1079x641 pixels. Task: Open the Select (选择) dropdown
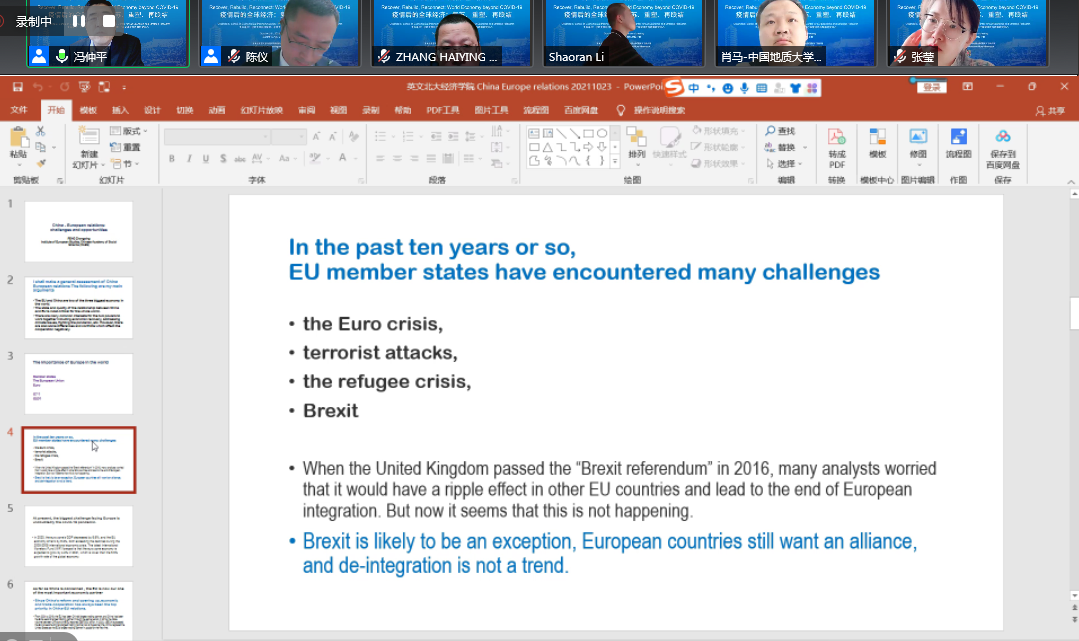[786, 164]
